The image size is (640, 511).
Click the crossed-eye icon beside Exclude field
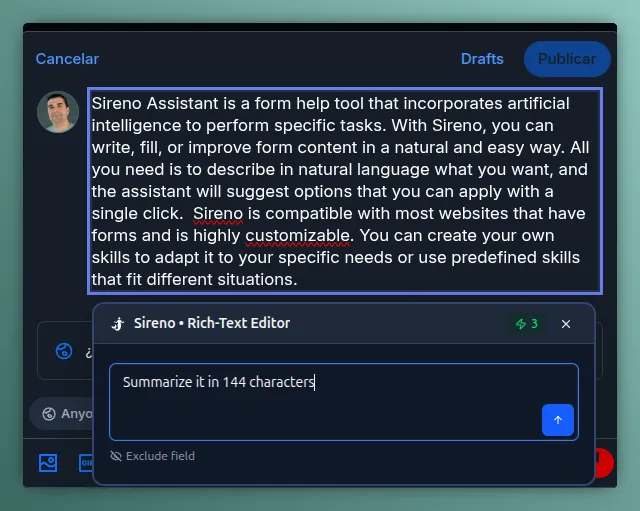click(x=116, y=456)
